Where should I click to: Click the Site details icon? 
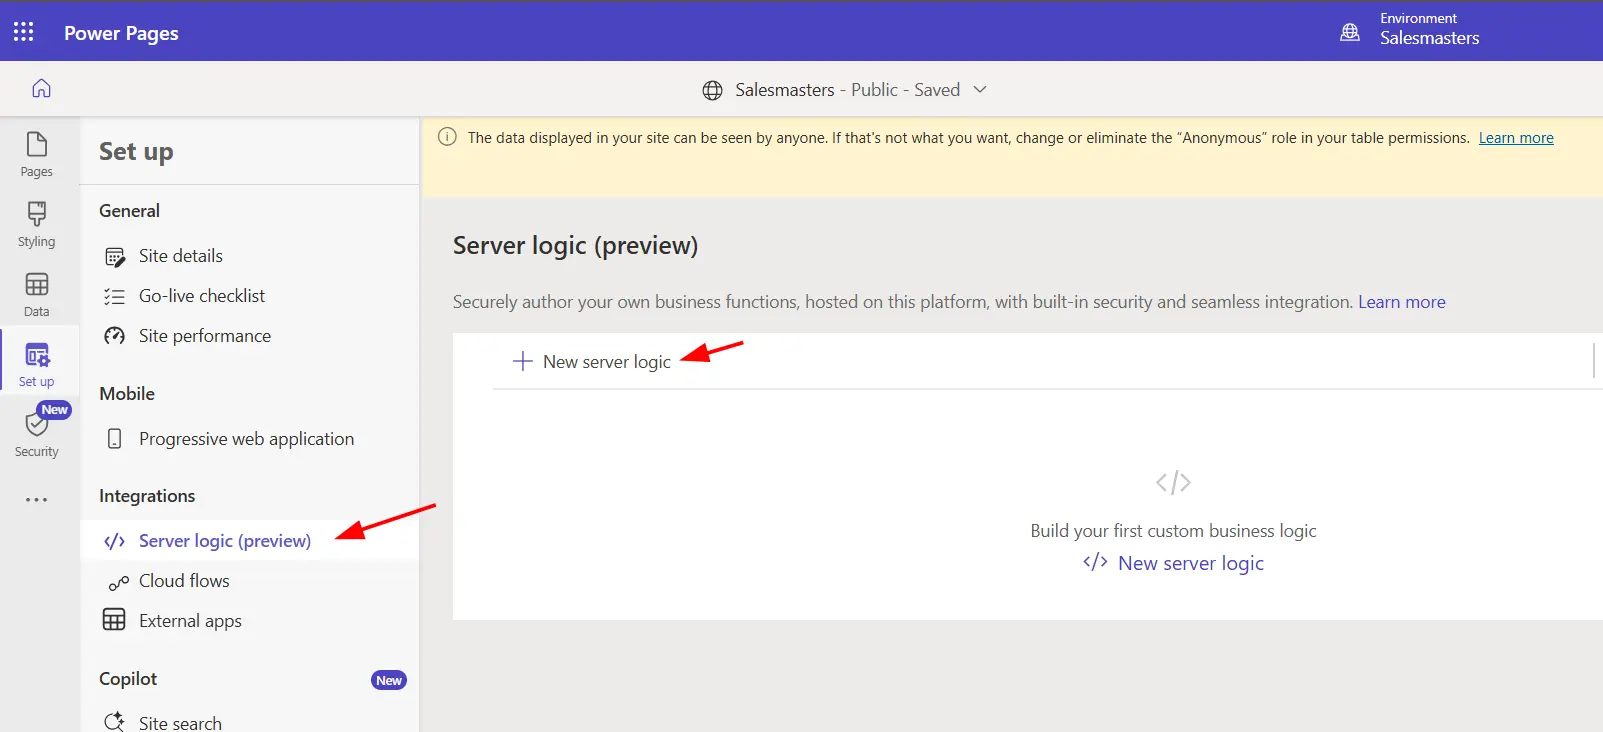tap(115, 257)
